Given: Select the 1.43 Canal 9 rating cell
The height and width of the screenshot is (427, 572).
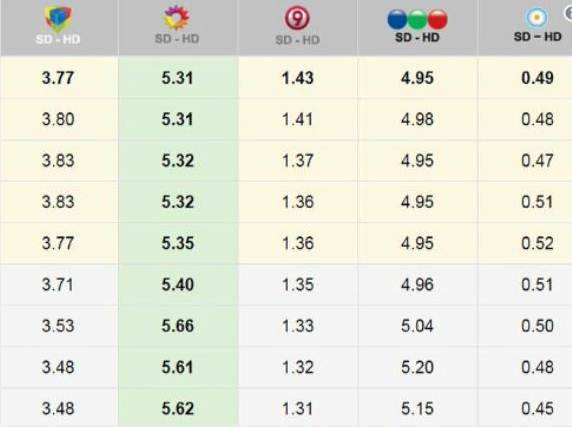Looking at the screenshot, I should 298,78.
